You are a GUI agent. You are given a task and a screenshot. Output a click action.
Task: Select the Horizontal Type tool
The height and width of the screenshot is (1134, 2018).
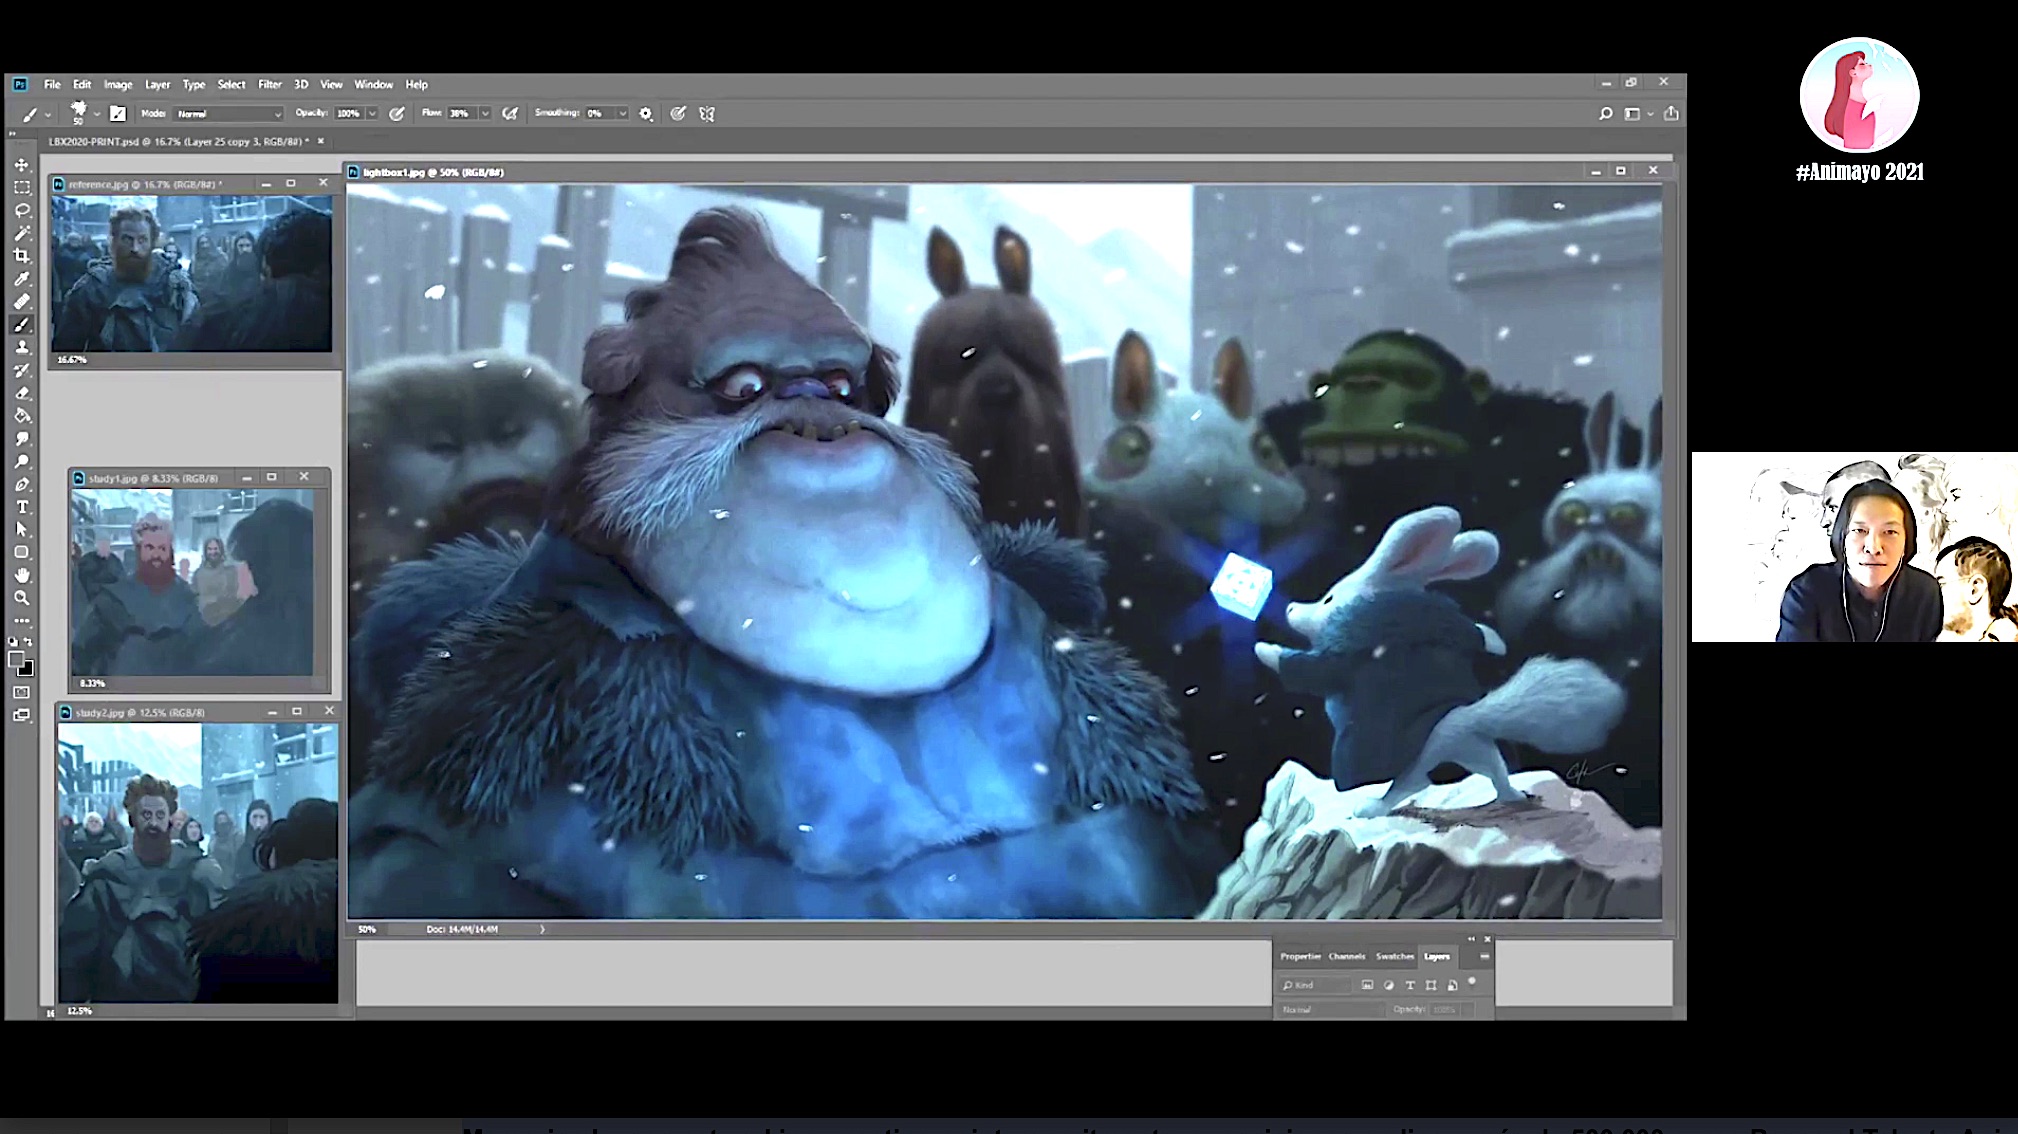point(22,507)
